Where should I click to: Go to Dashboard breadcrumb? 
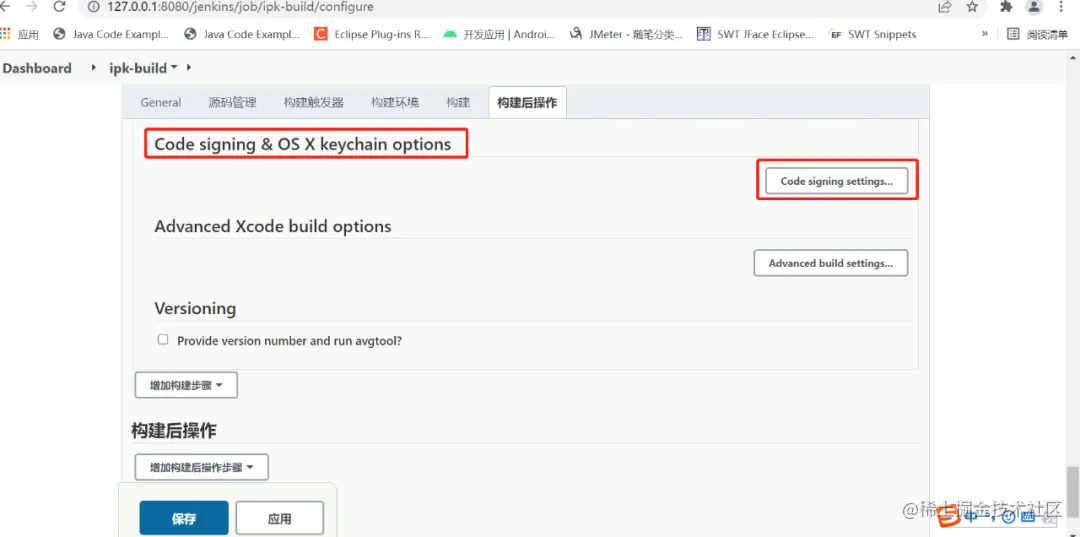click(37, 68)
